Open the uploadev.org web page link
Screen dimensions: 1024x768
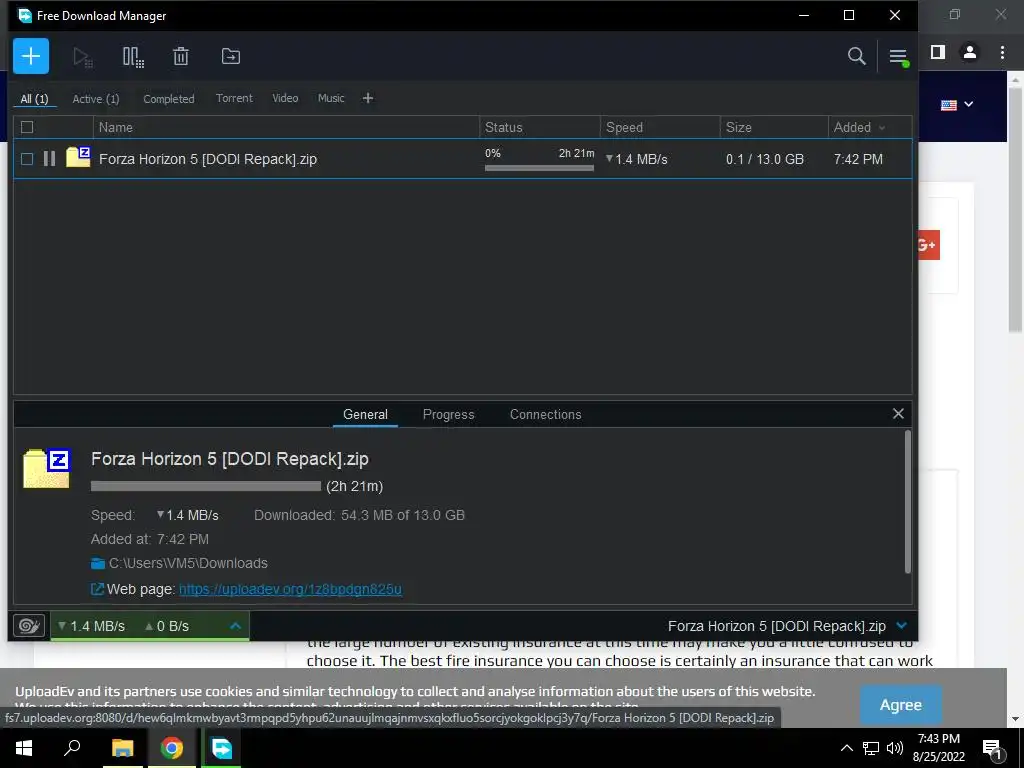click(x=290, y=589)
